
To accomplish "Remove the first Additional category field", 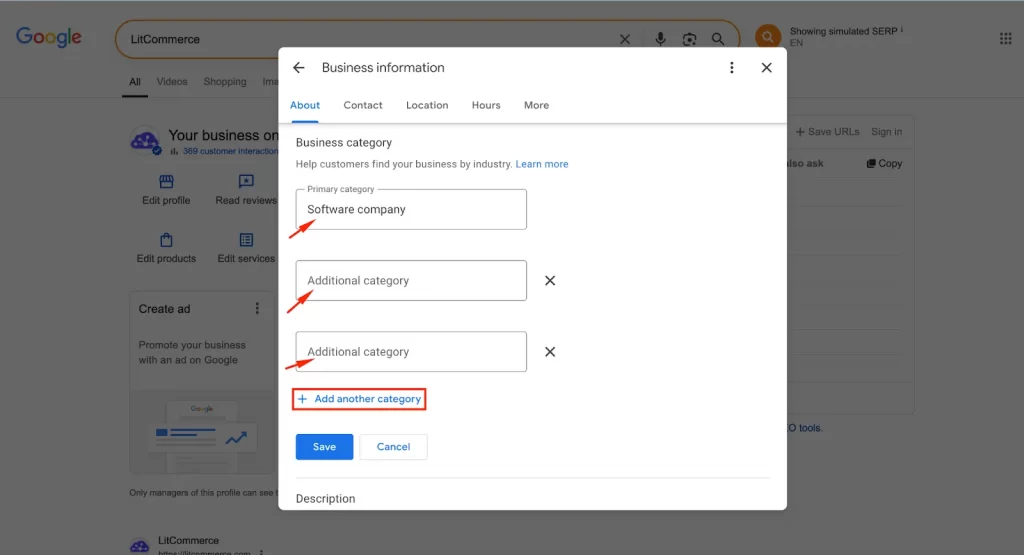I will click(550, 281).
